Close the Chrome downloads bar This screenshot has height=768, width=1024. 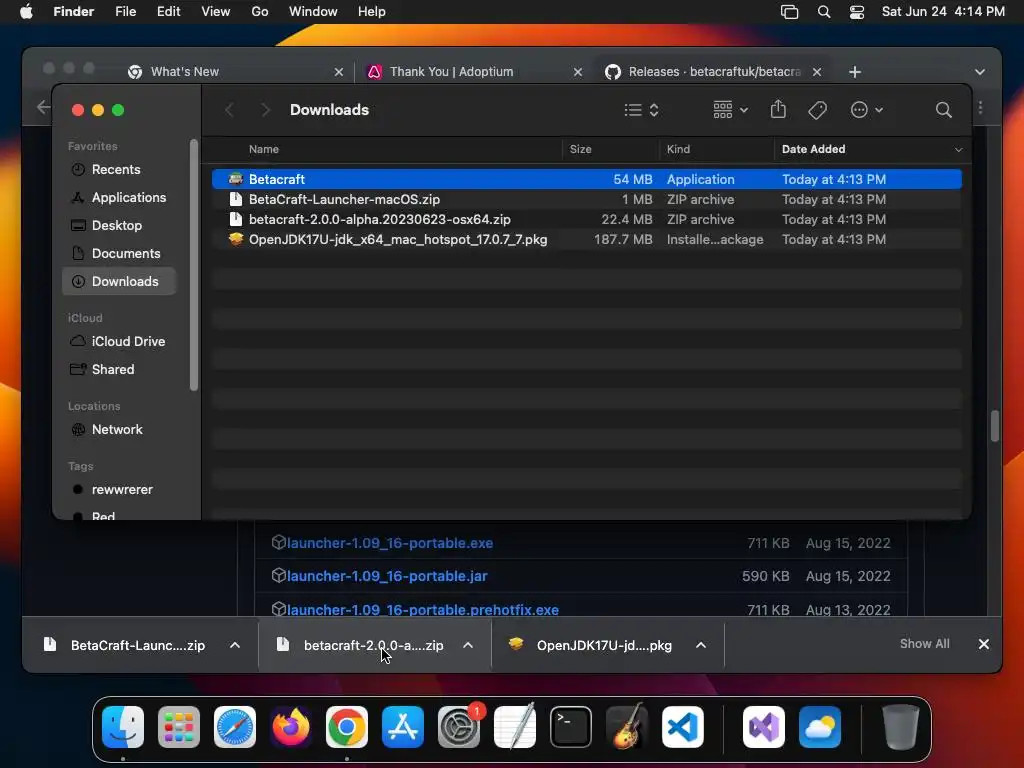pyautogui.click(x=984, y=644)
